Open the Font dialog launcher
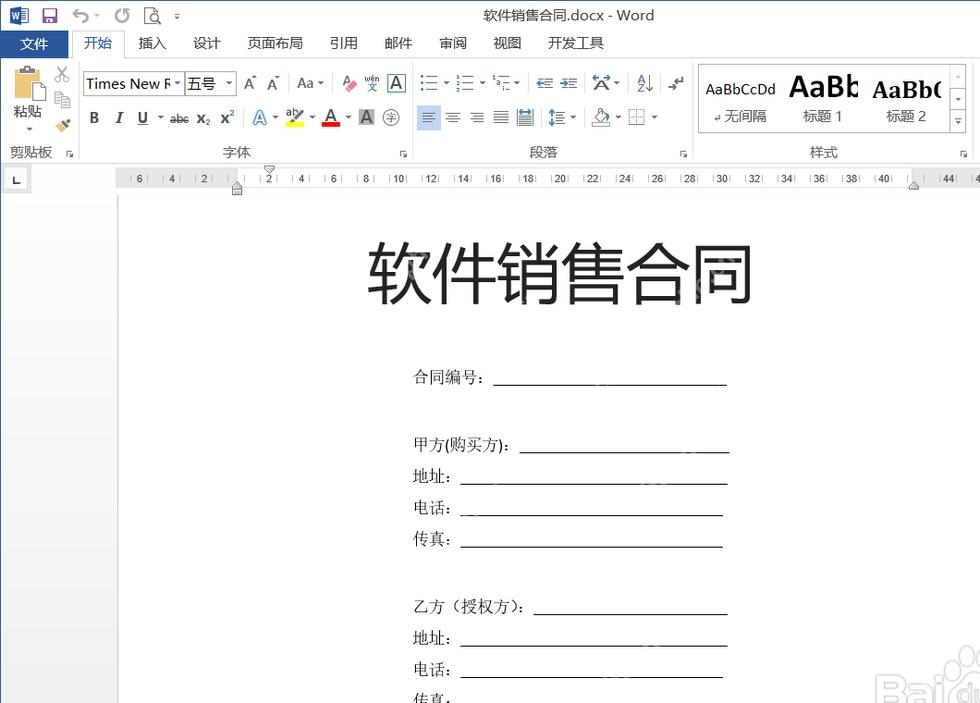This screenshot has width=980, height=703. pyautogui.click(x=403, y=154)
